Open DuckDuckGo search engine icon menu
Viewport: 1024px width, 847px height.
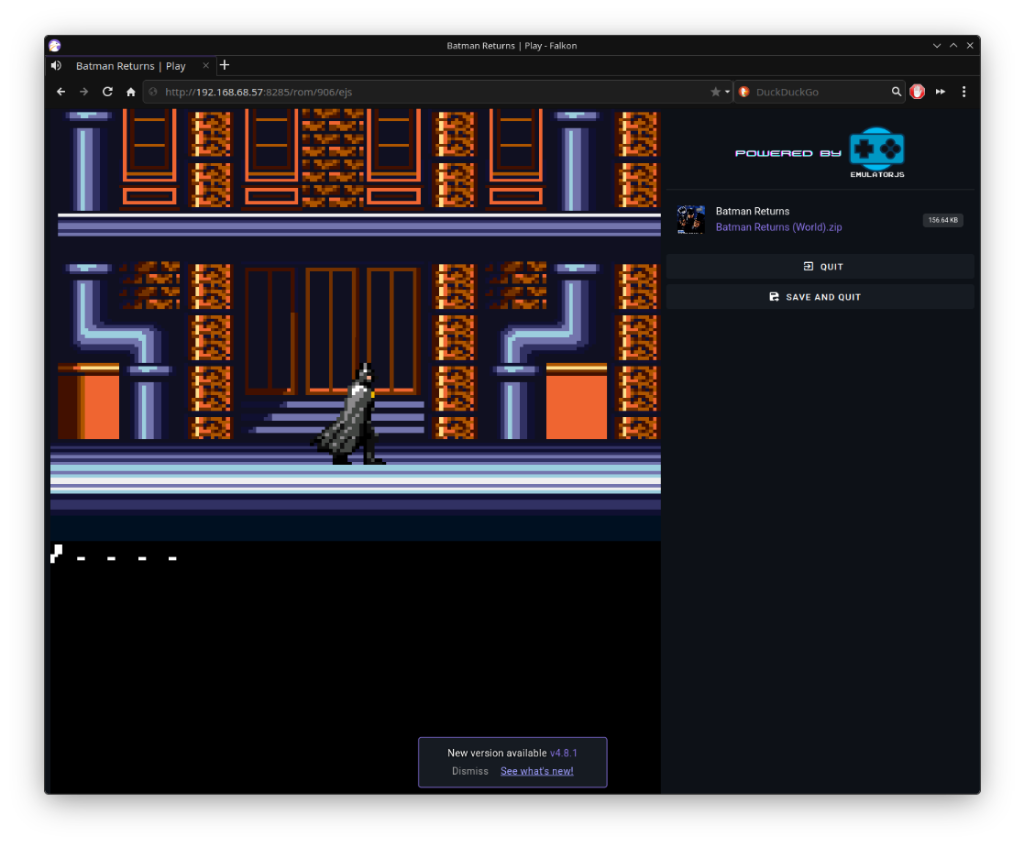(x=744, y=92)
